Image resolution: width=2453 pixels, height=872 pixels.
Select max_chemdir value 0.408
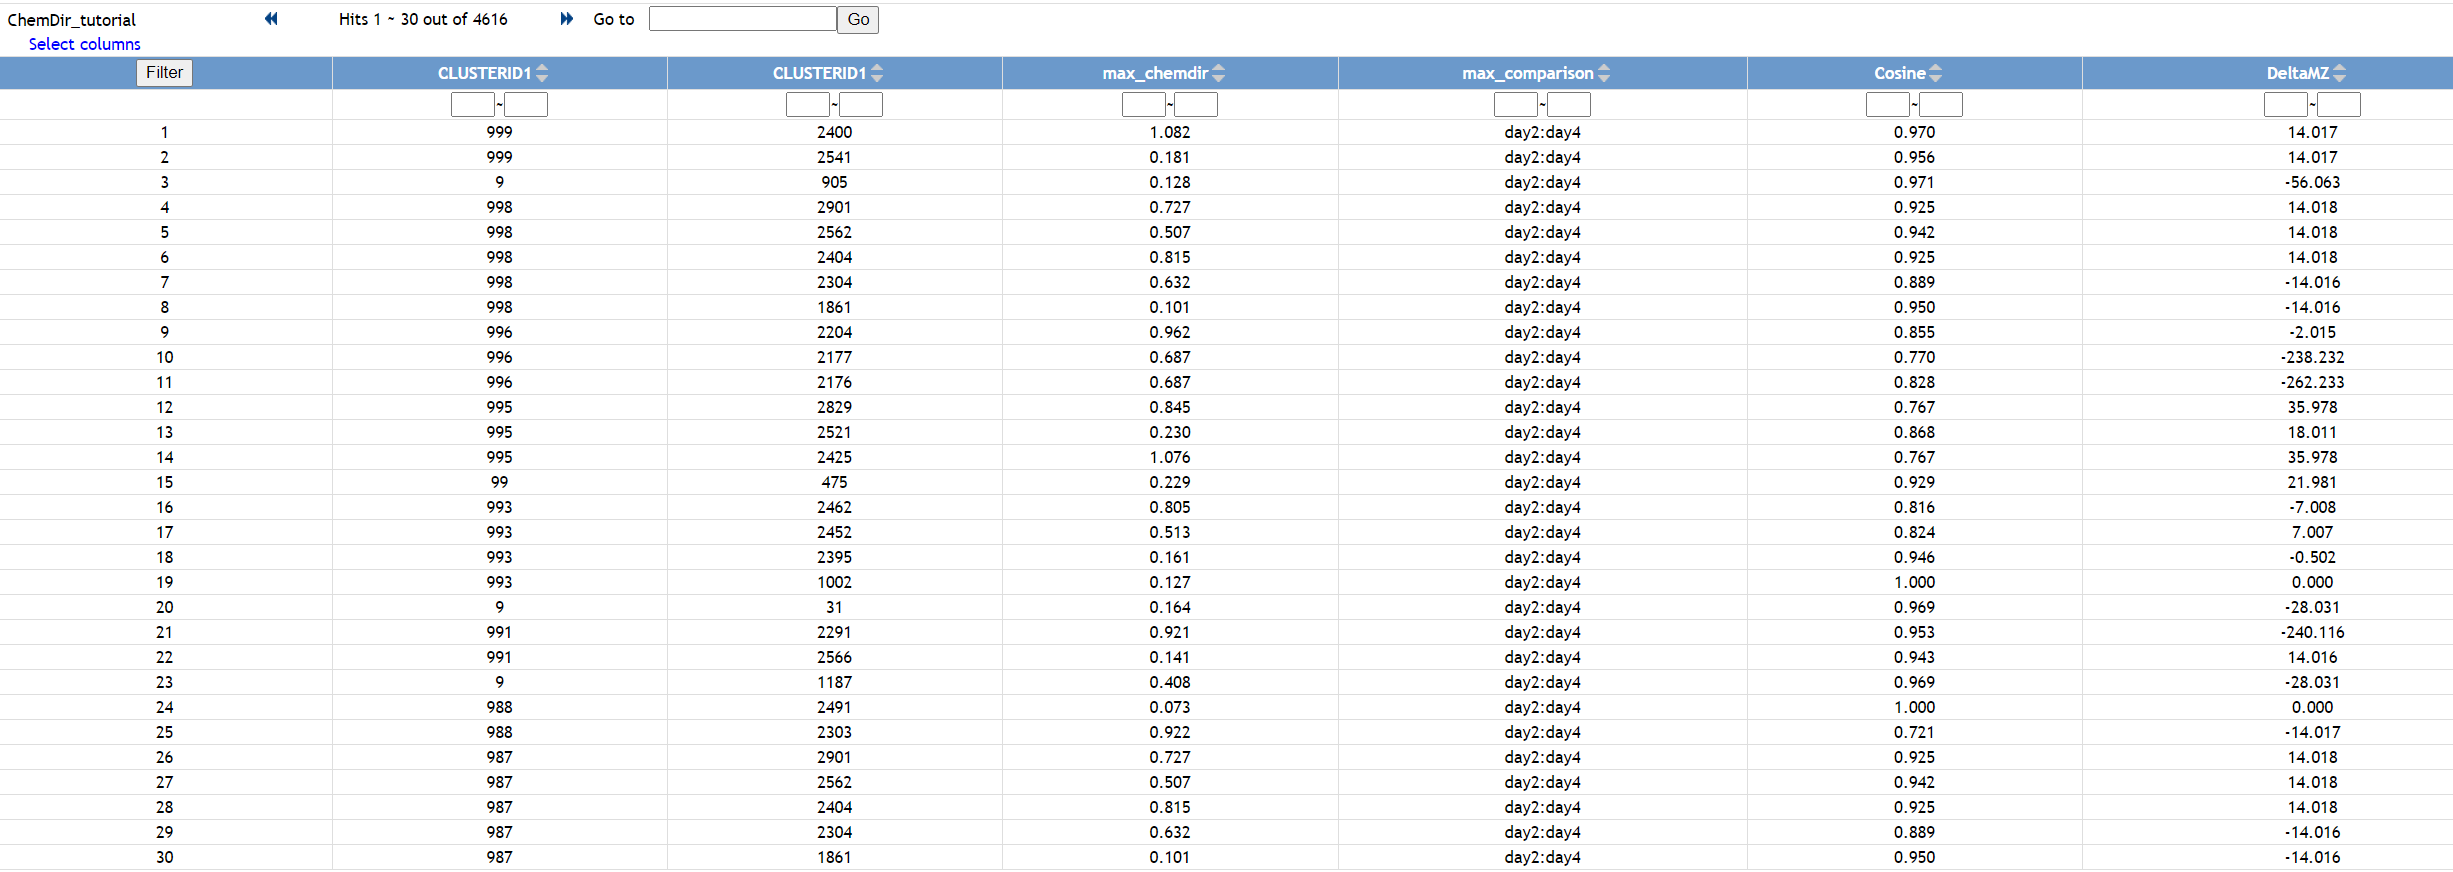[x=1170, y=682]
